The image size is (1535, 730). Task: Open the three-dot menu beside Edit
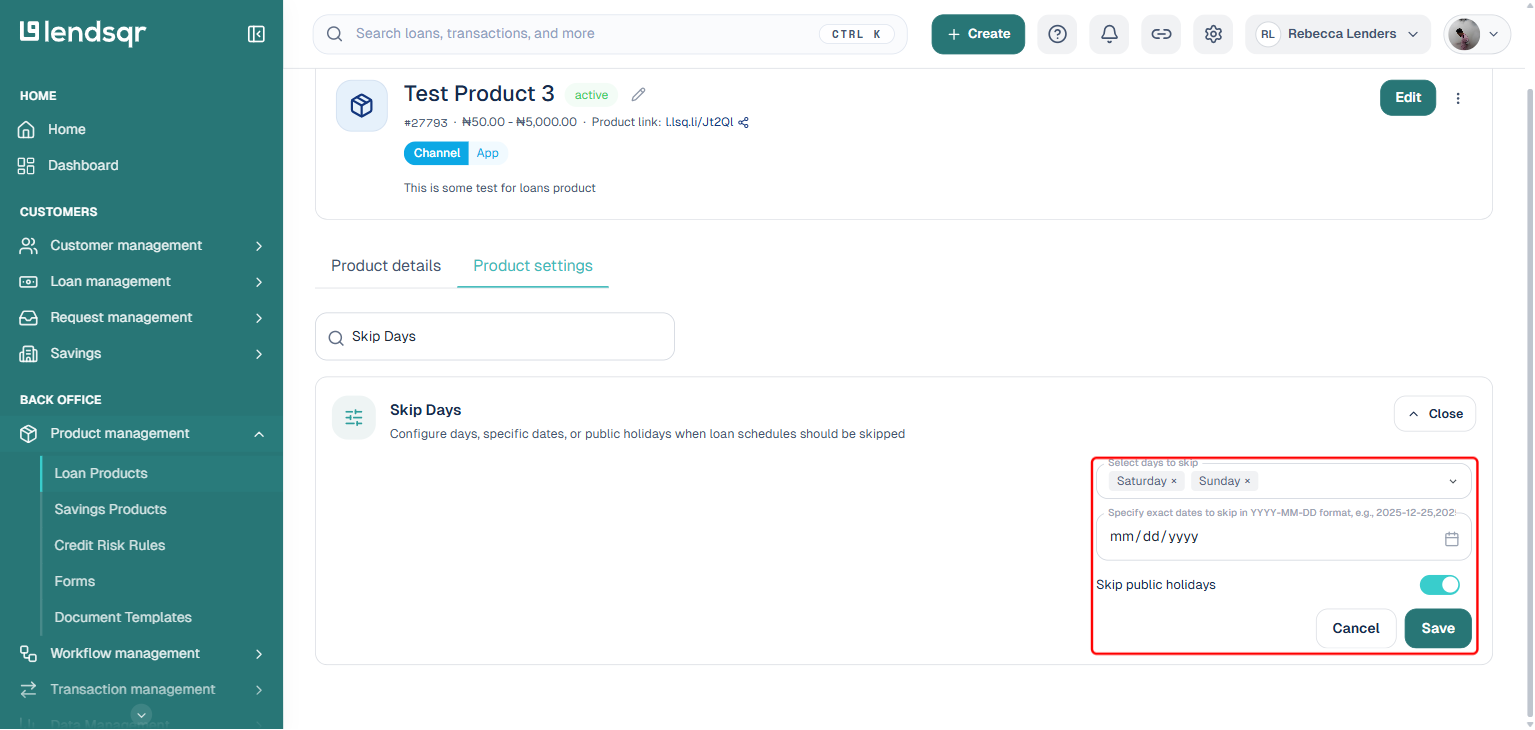(1458, 98)
